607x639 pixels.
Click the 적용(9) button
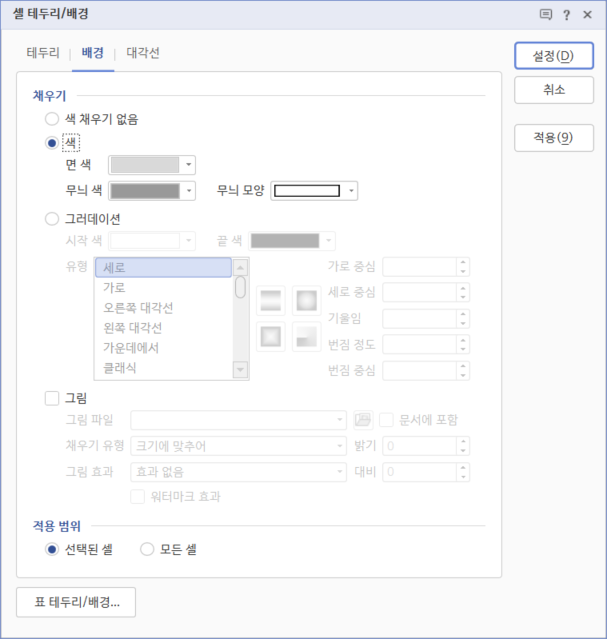tap(554, 138)
